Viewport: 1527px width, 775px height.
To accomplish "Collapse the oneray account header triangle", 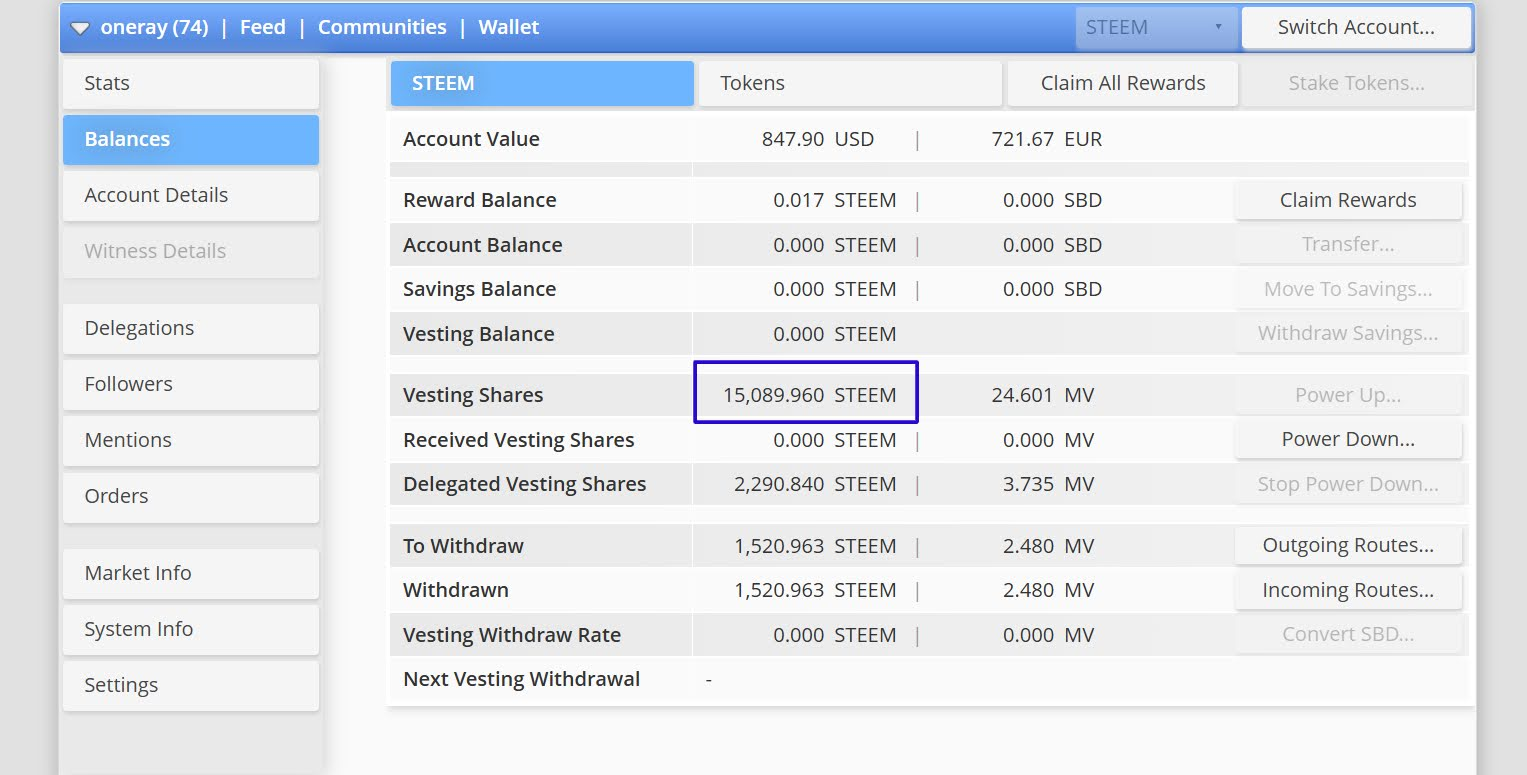I will point(80,28).
